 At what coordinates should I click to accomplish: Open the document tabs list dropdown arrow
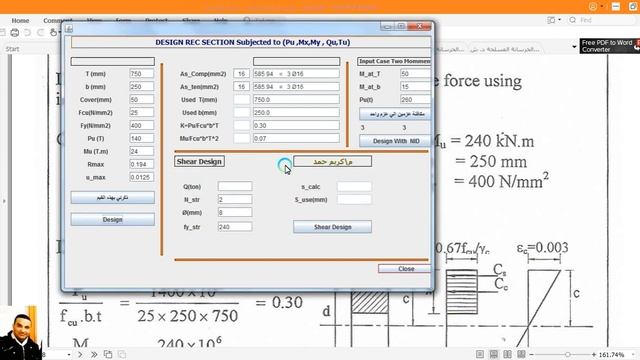[x=574, y=47]
